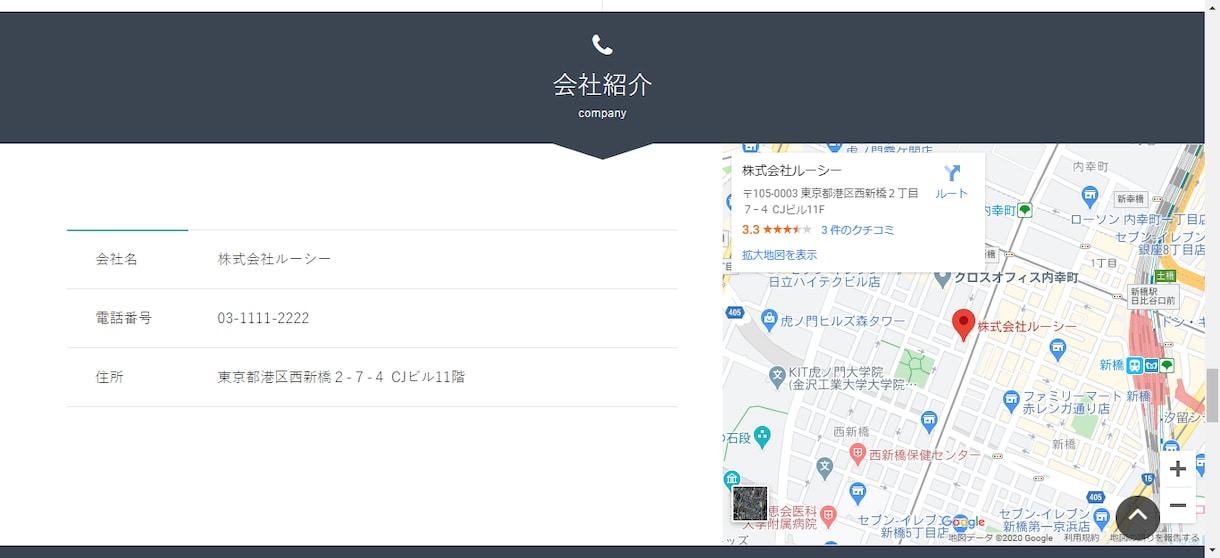Click the 株式会社ルーシー label beside the pin
1220x558 pixels.
click(1027, 327)
